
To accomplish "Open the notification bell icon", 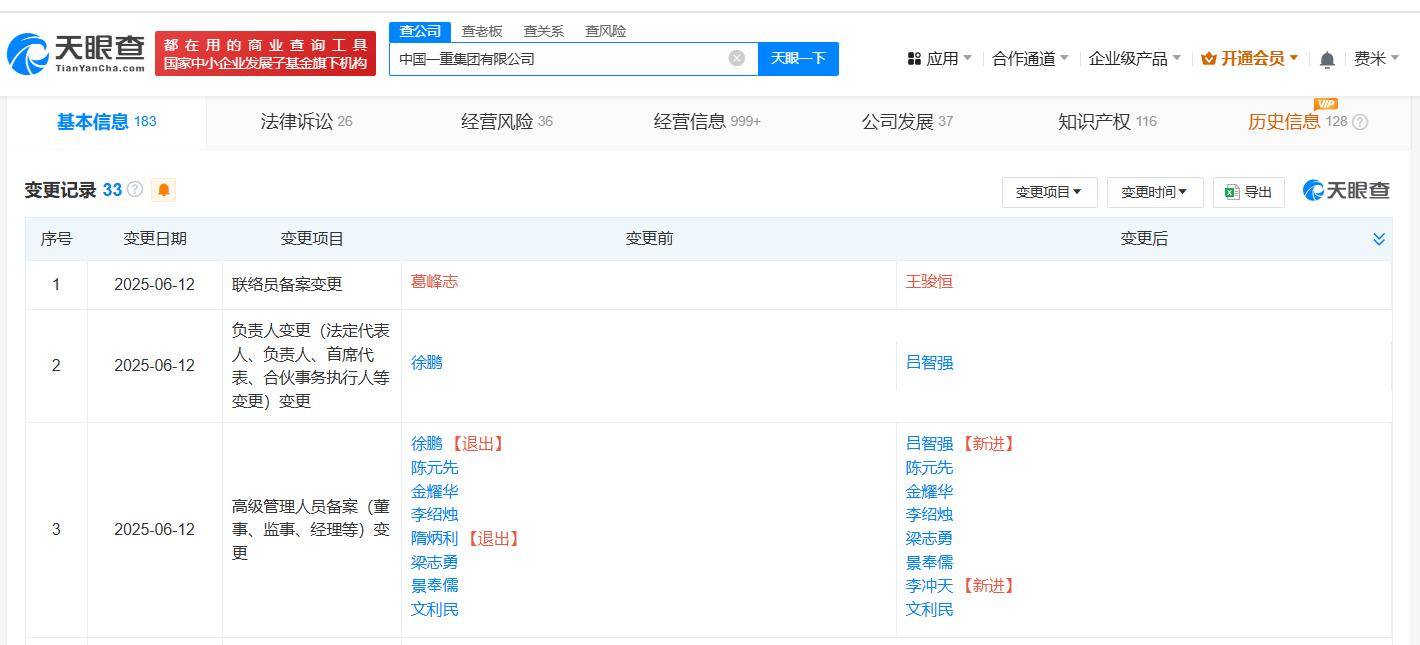I will coord(1327,60).
